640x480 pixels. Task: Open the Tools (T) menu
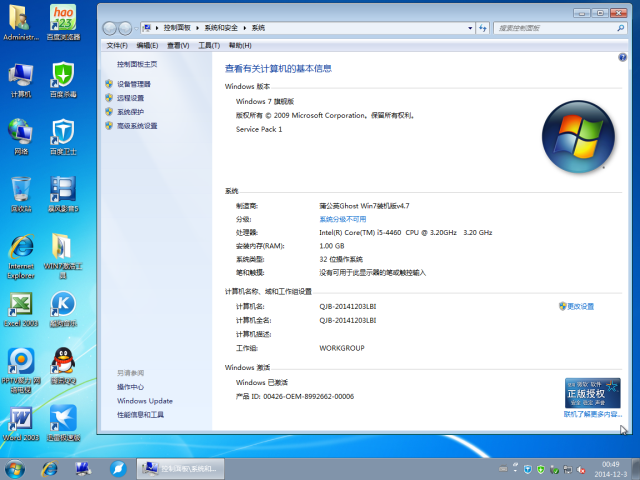[209, 45]
